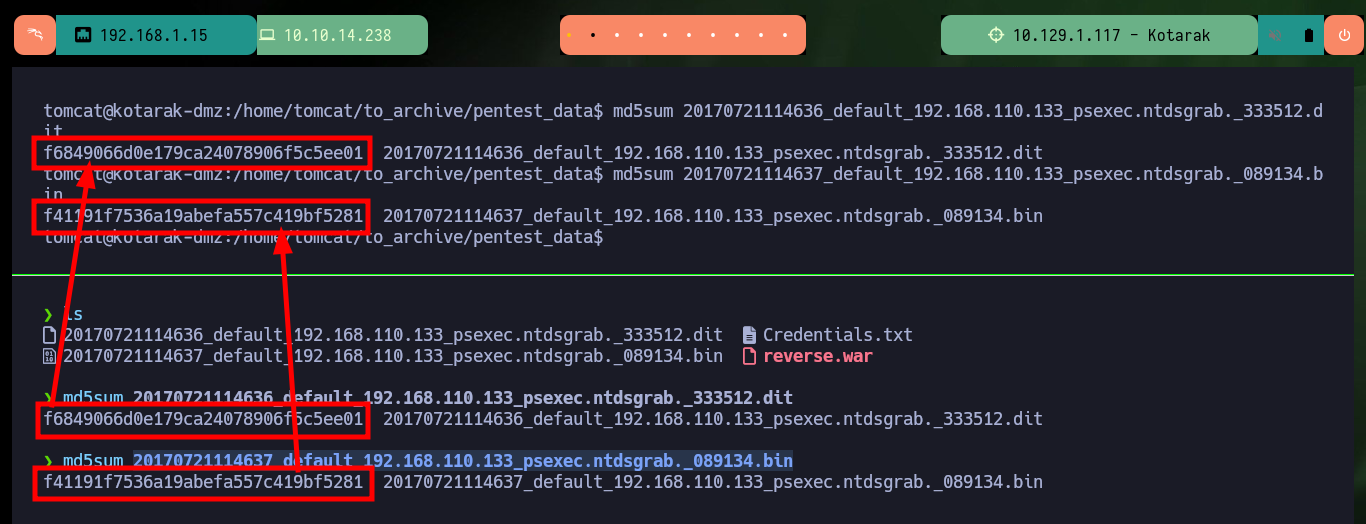Click the laptop icon beside 10.10.14.238
The height and width of the screenshot is (524, 1366).
(x=267, y=35)
